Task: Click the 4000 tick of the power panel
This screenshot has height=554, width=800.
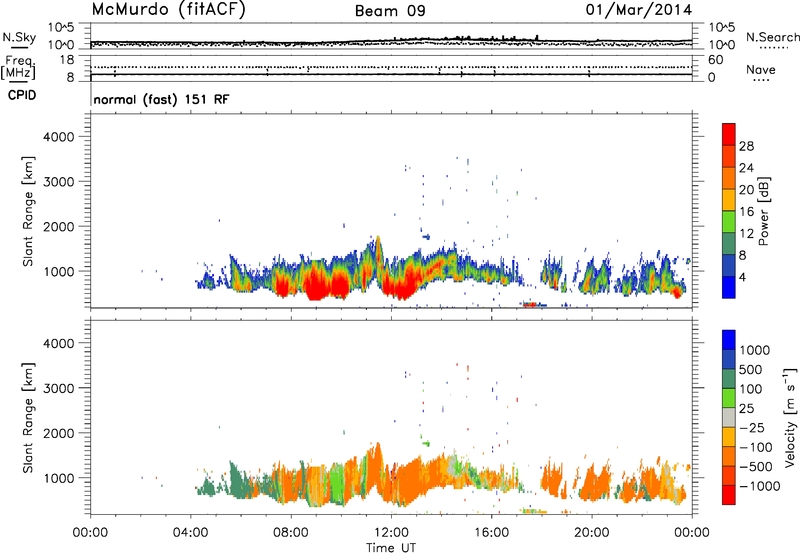Action: point(58,137)
